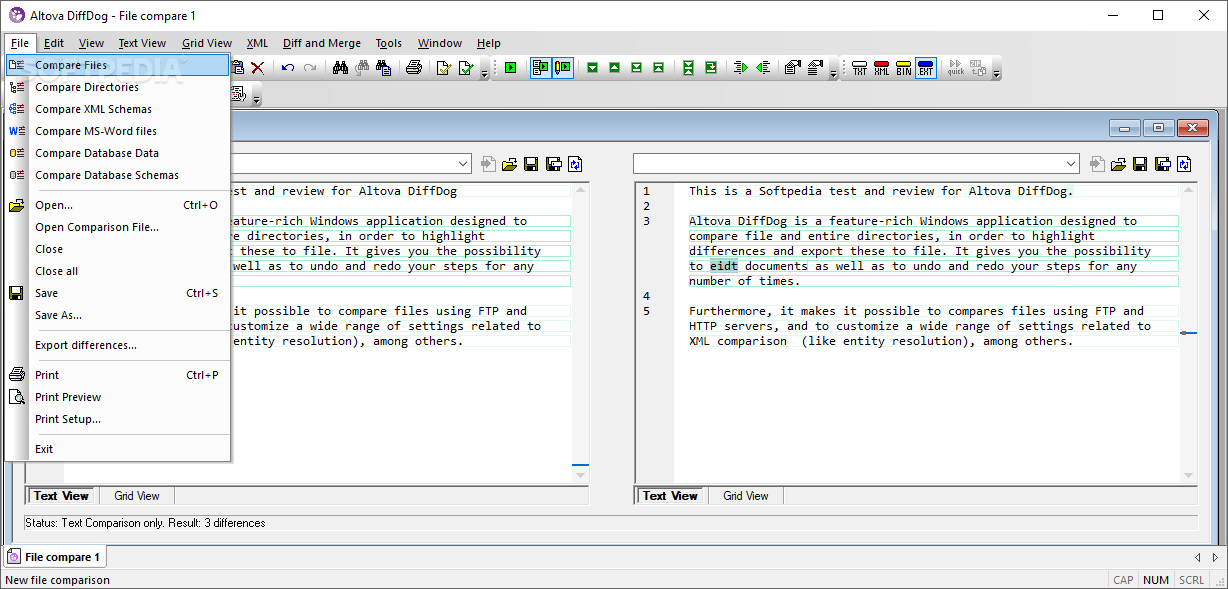This screenshot has width=1228, height=589.
Task: Click Open file icon in left pane
Action: coord(509,164)
